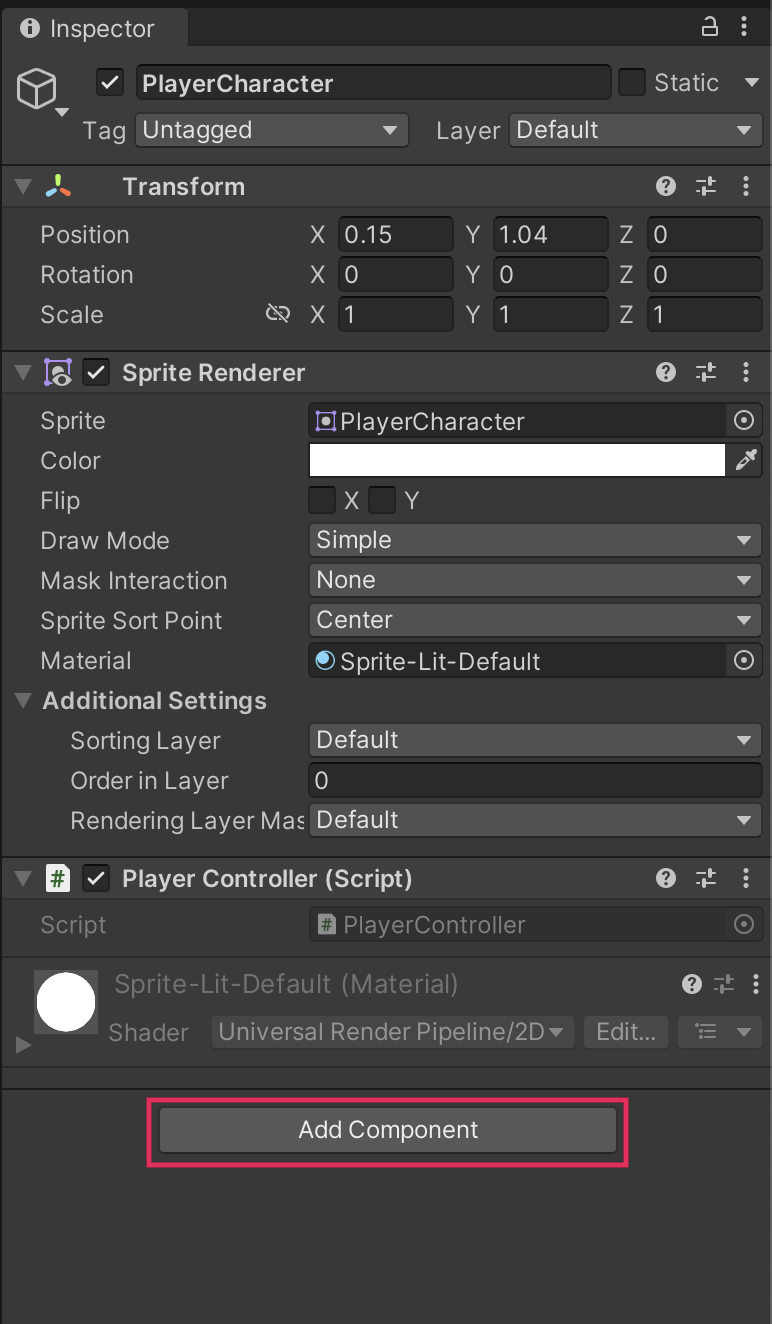The height and width of the screenshot is (1324, 772).
Task: Open Inspector panel three-dot menu
Action: (x=744, y=27)
